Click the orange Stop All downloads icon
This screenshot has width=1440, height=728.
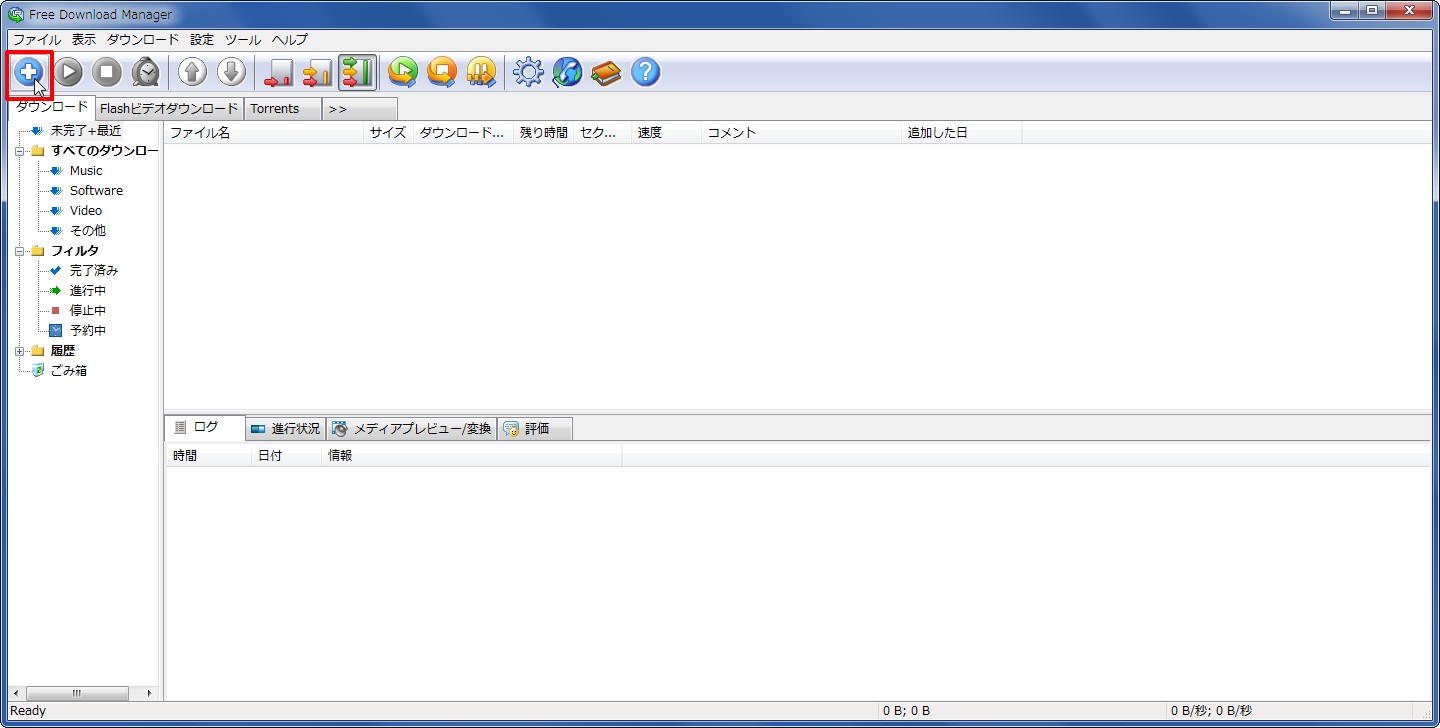pyautogui.click(x=442, y=72)
